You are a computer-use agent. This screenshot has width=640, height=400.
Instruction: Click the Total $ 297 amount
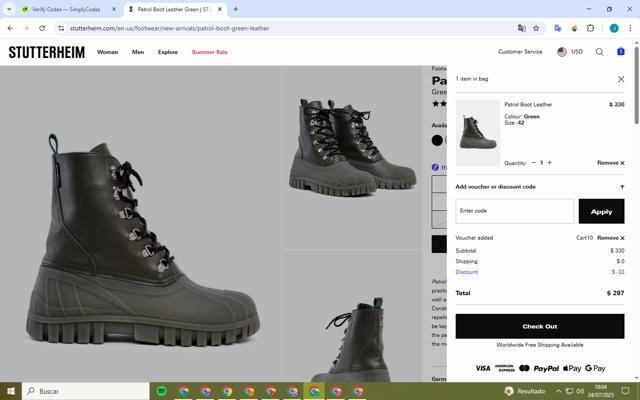tap(615, 293)
